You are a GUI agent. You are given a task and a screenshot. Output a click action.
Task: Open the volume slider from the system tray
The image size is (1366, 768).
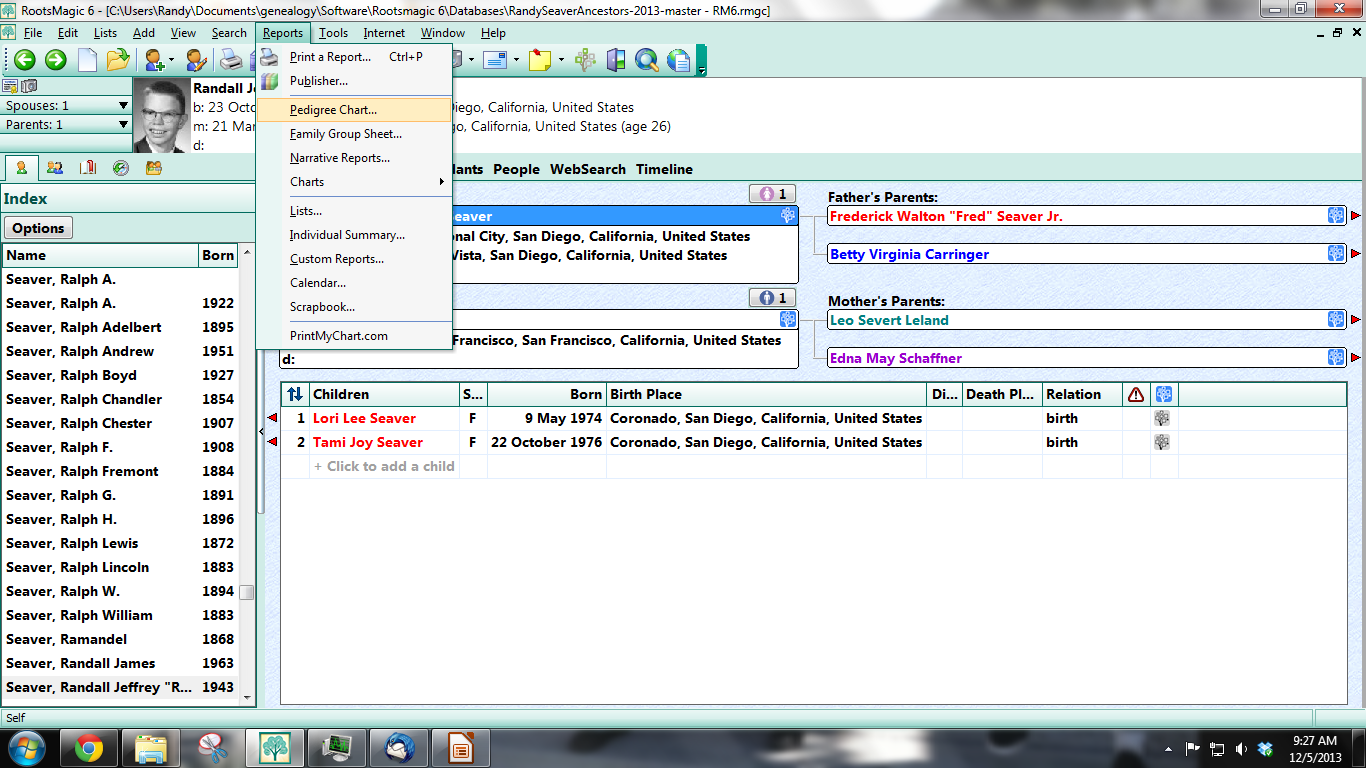click(x=1240, y=748)
